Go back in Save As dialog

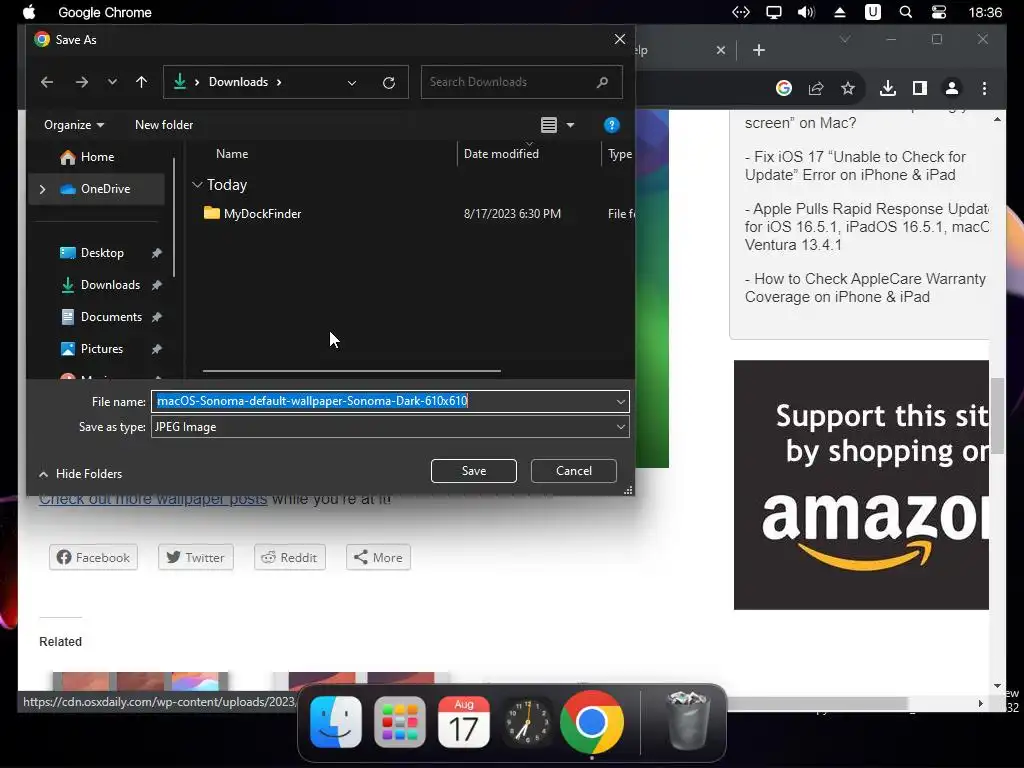(47, 82)
